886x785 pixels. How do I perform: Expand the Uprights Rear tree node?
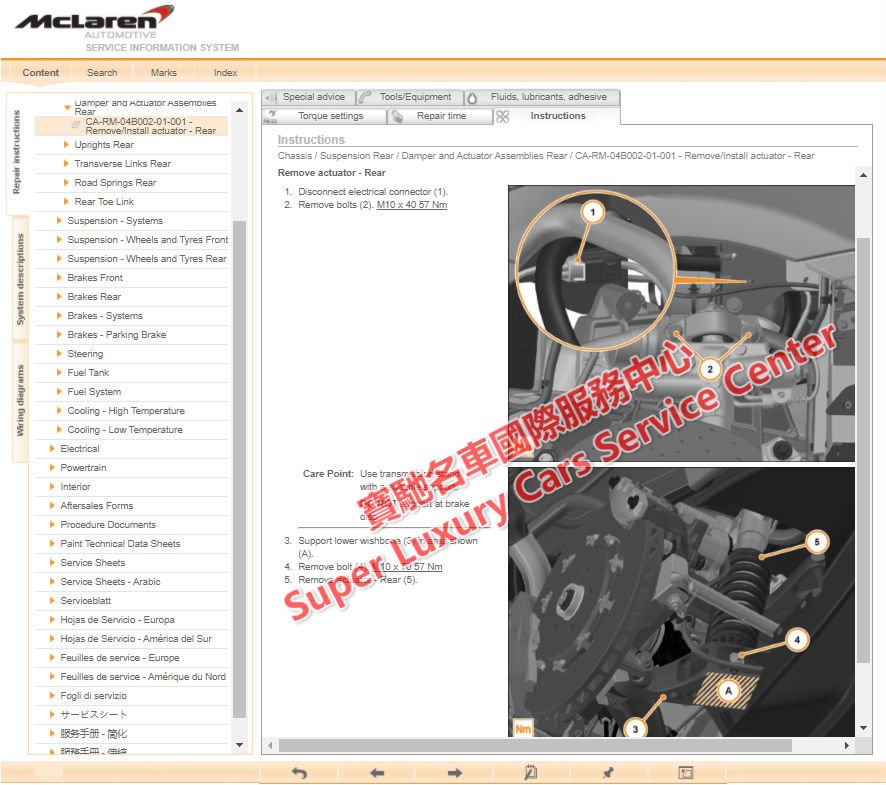pyautogui.click(x=67, y=145)
